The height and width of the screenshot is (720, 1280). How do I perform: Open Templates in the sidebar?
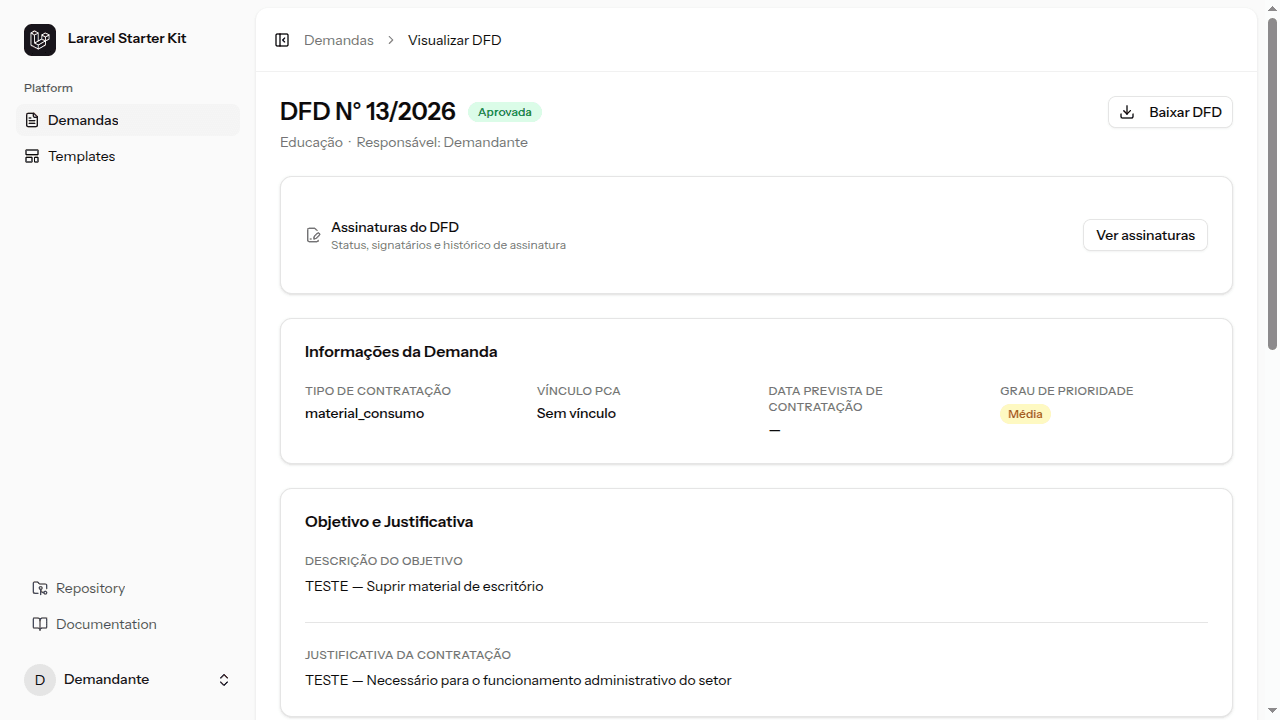point(128,156)
